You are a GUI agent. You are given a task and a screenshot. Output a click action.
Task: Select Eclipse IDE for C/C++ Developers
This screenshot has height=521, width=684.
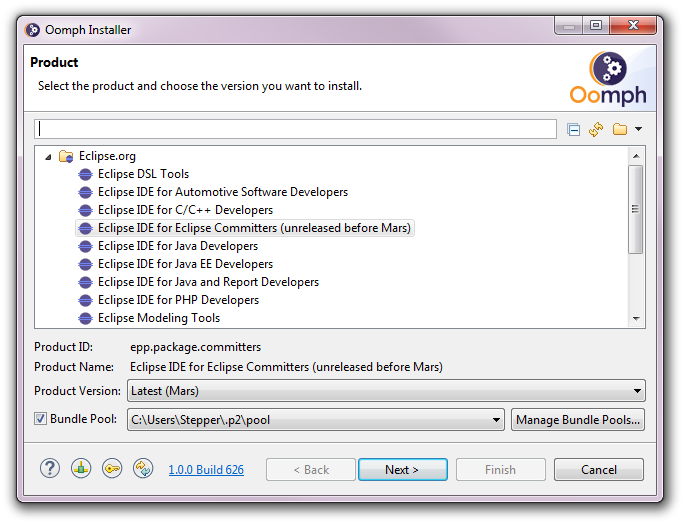[185, 210]
